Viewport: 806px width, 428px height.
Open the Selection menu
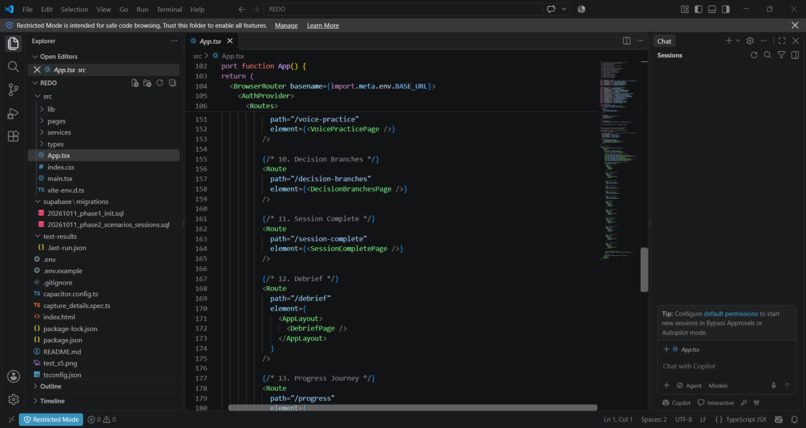tap(75, 9)
